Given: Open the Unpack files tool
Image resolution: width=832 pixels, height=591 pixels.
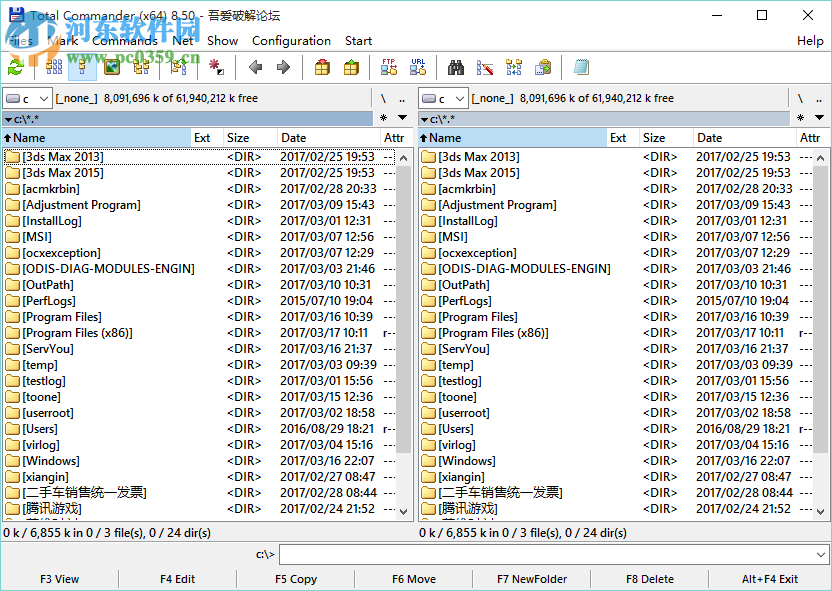Looking at the screenshot, I should tap(350, 66).
